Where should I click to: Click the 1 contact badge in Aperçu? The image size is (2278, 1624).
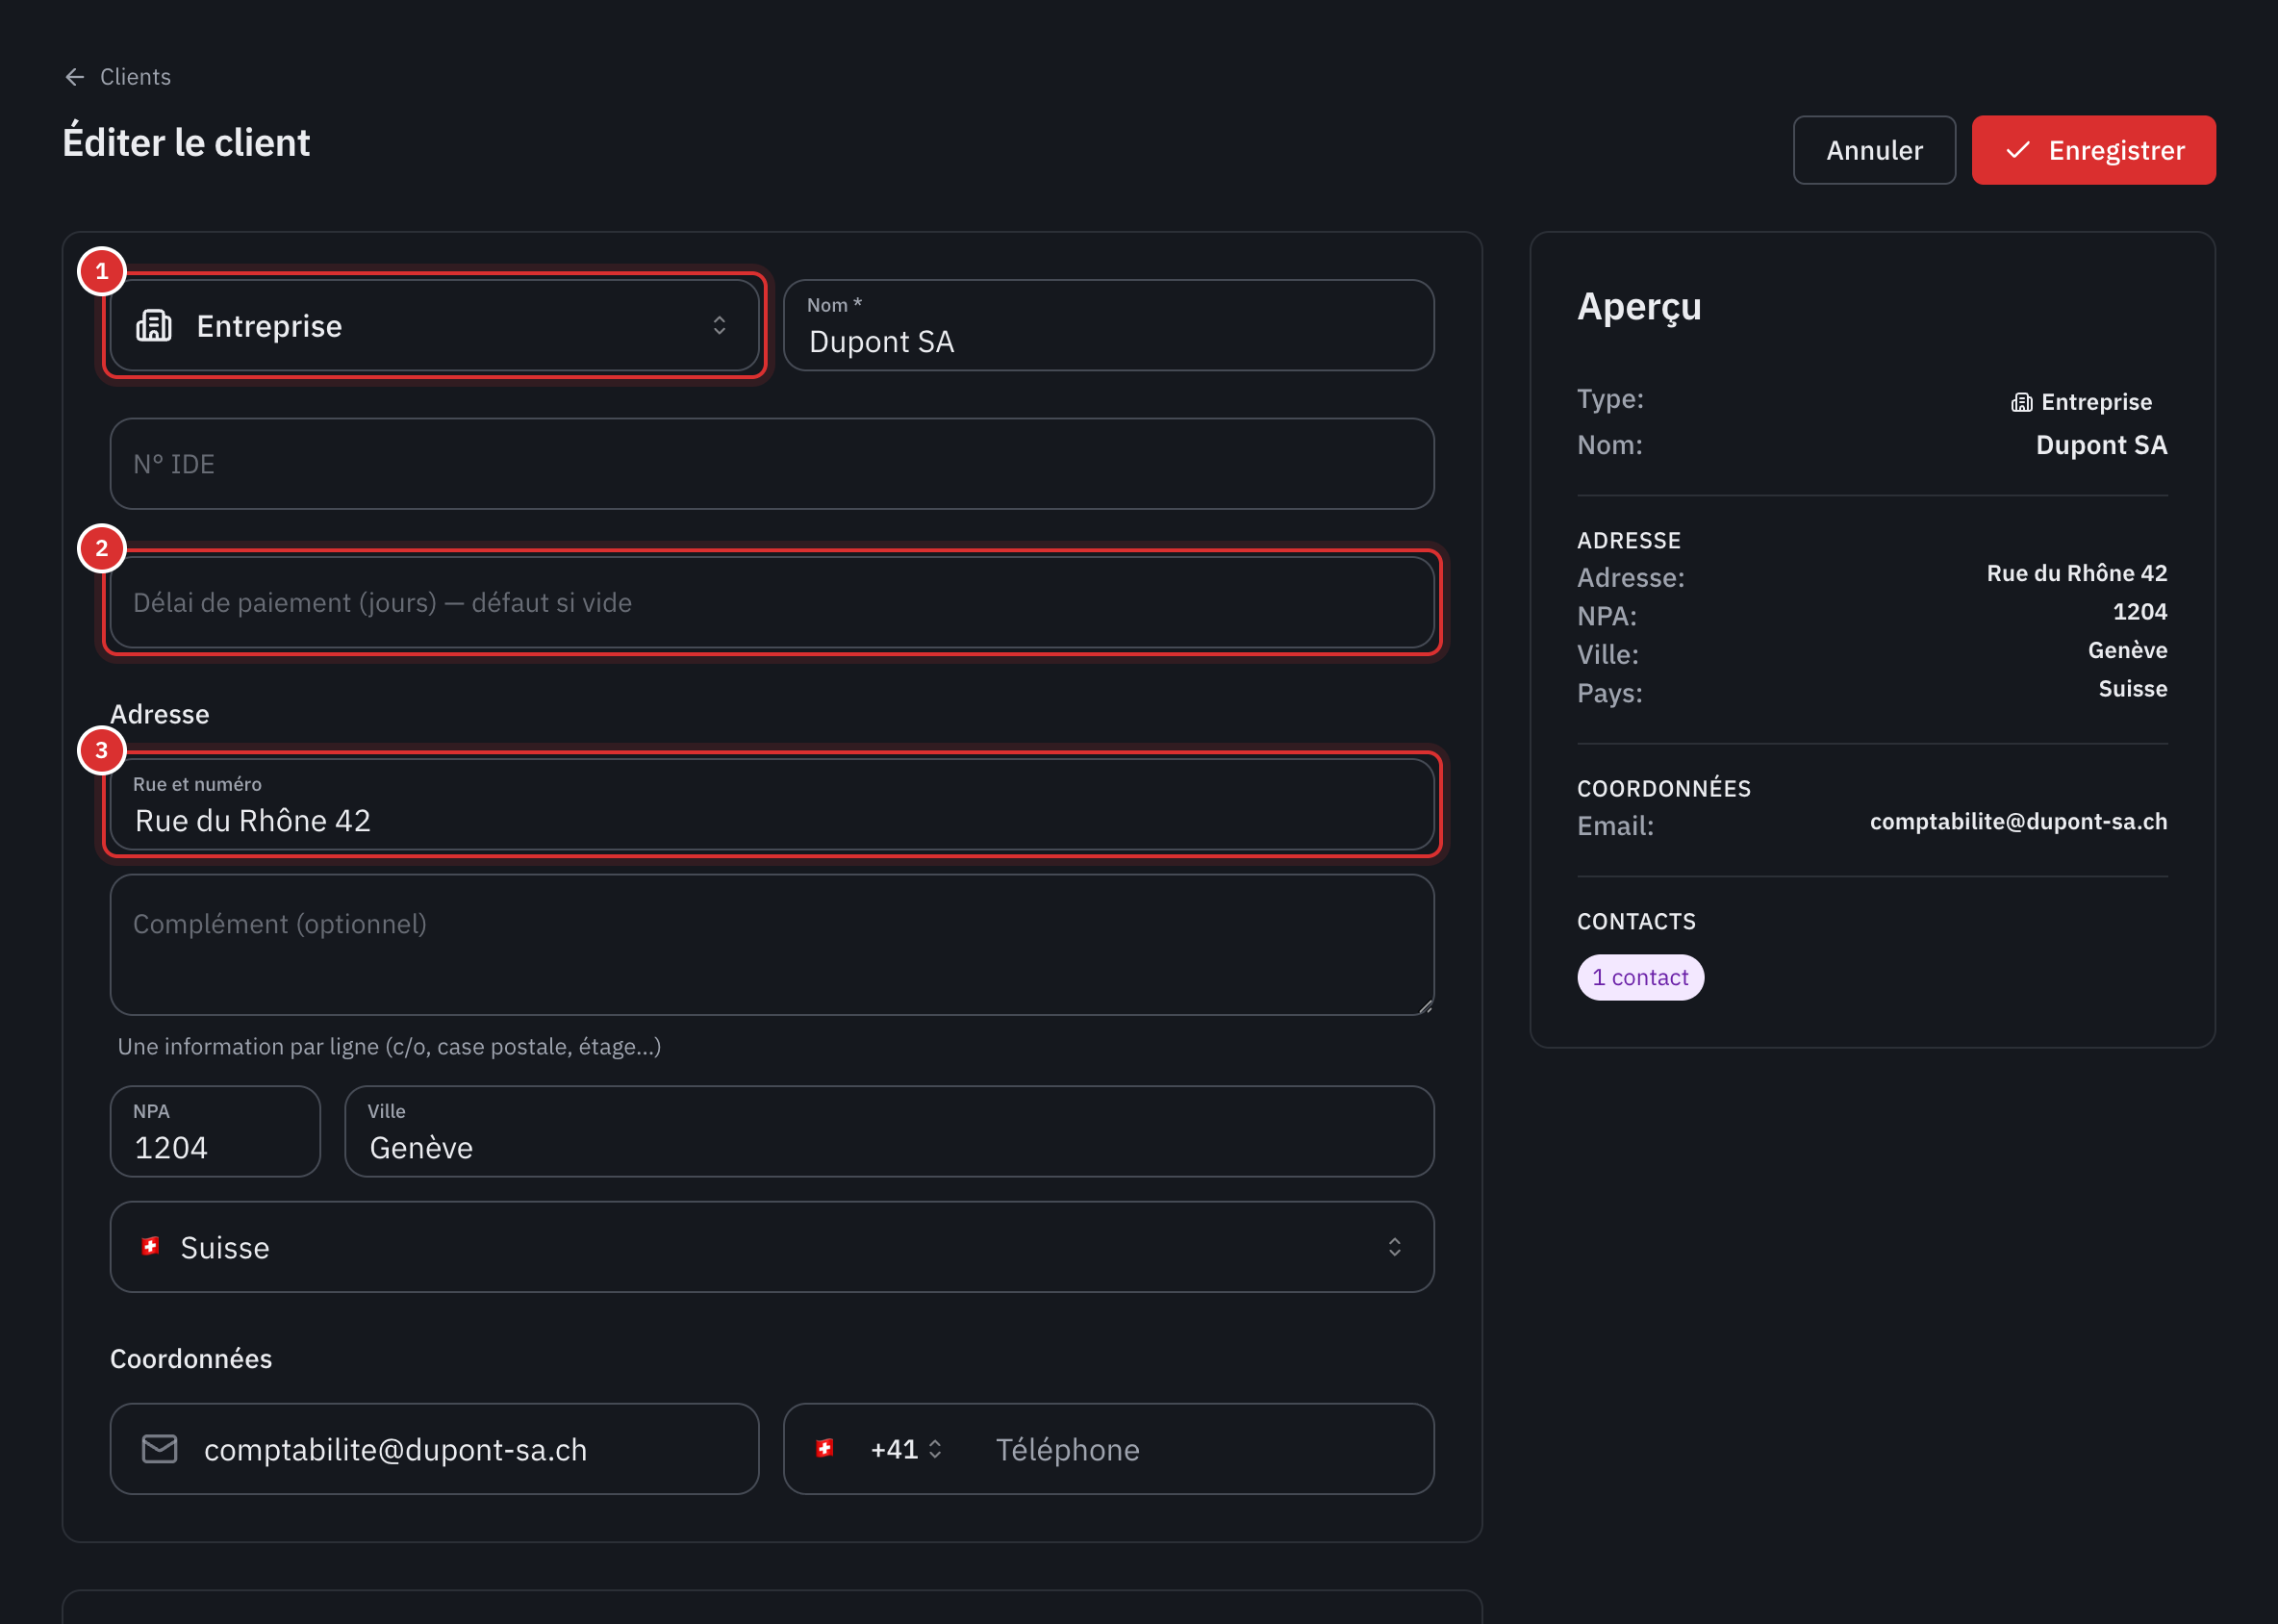click(x=1640, y=977)
